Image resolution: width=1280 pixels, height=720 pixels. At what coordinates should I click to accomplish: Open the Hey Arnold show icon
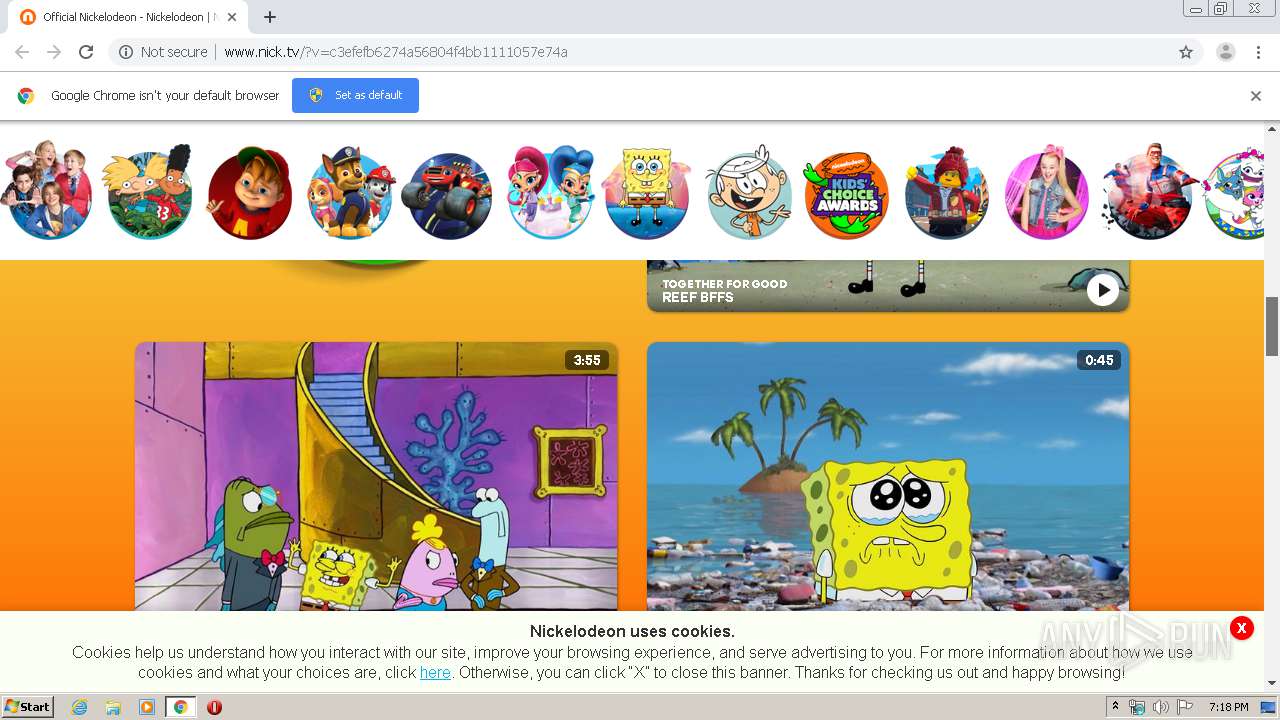[149, 193]
